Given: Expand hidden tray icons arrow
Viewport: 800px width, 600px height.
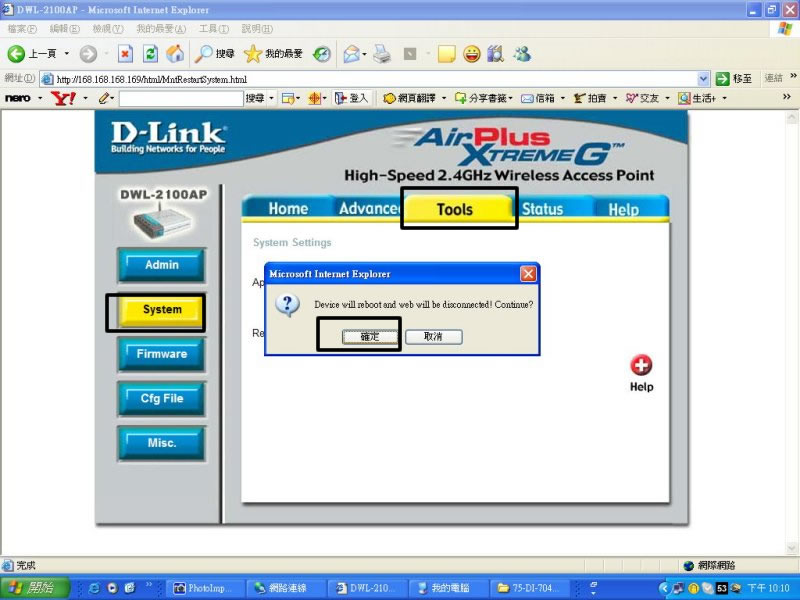Looking at the screenshot, I should click(663, 588).
